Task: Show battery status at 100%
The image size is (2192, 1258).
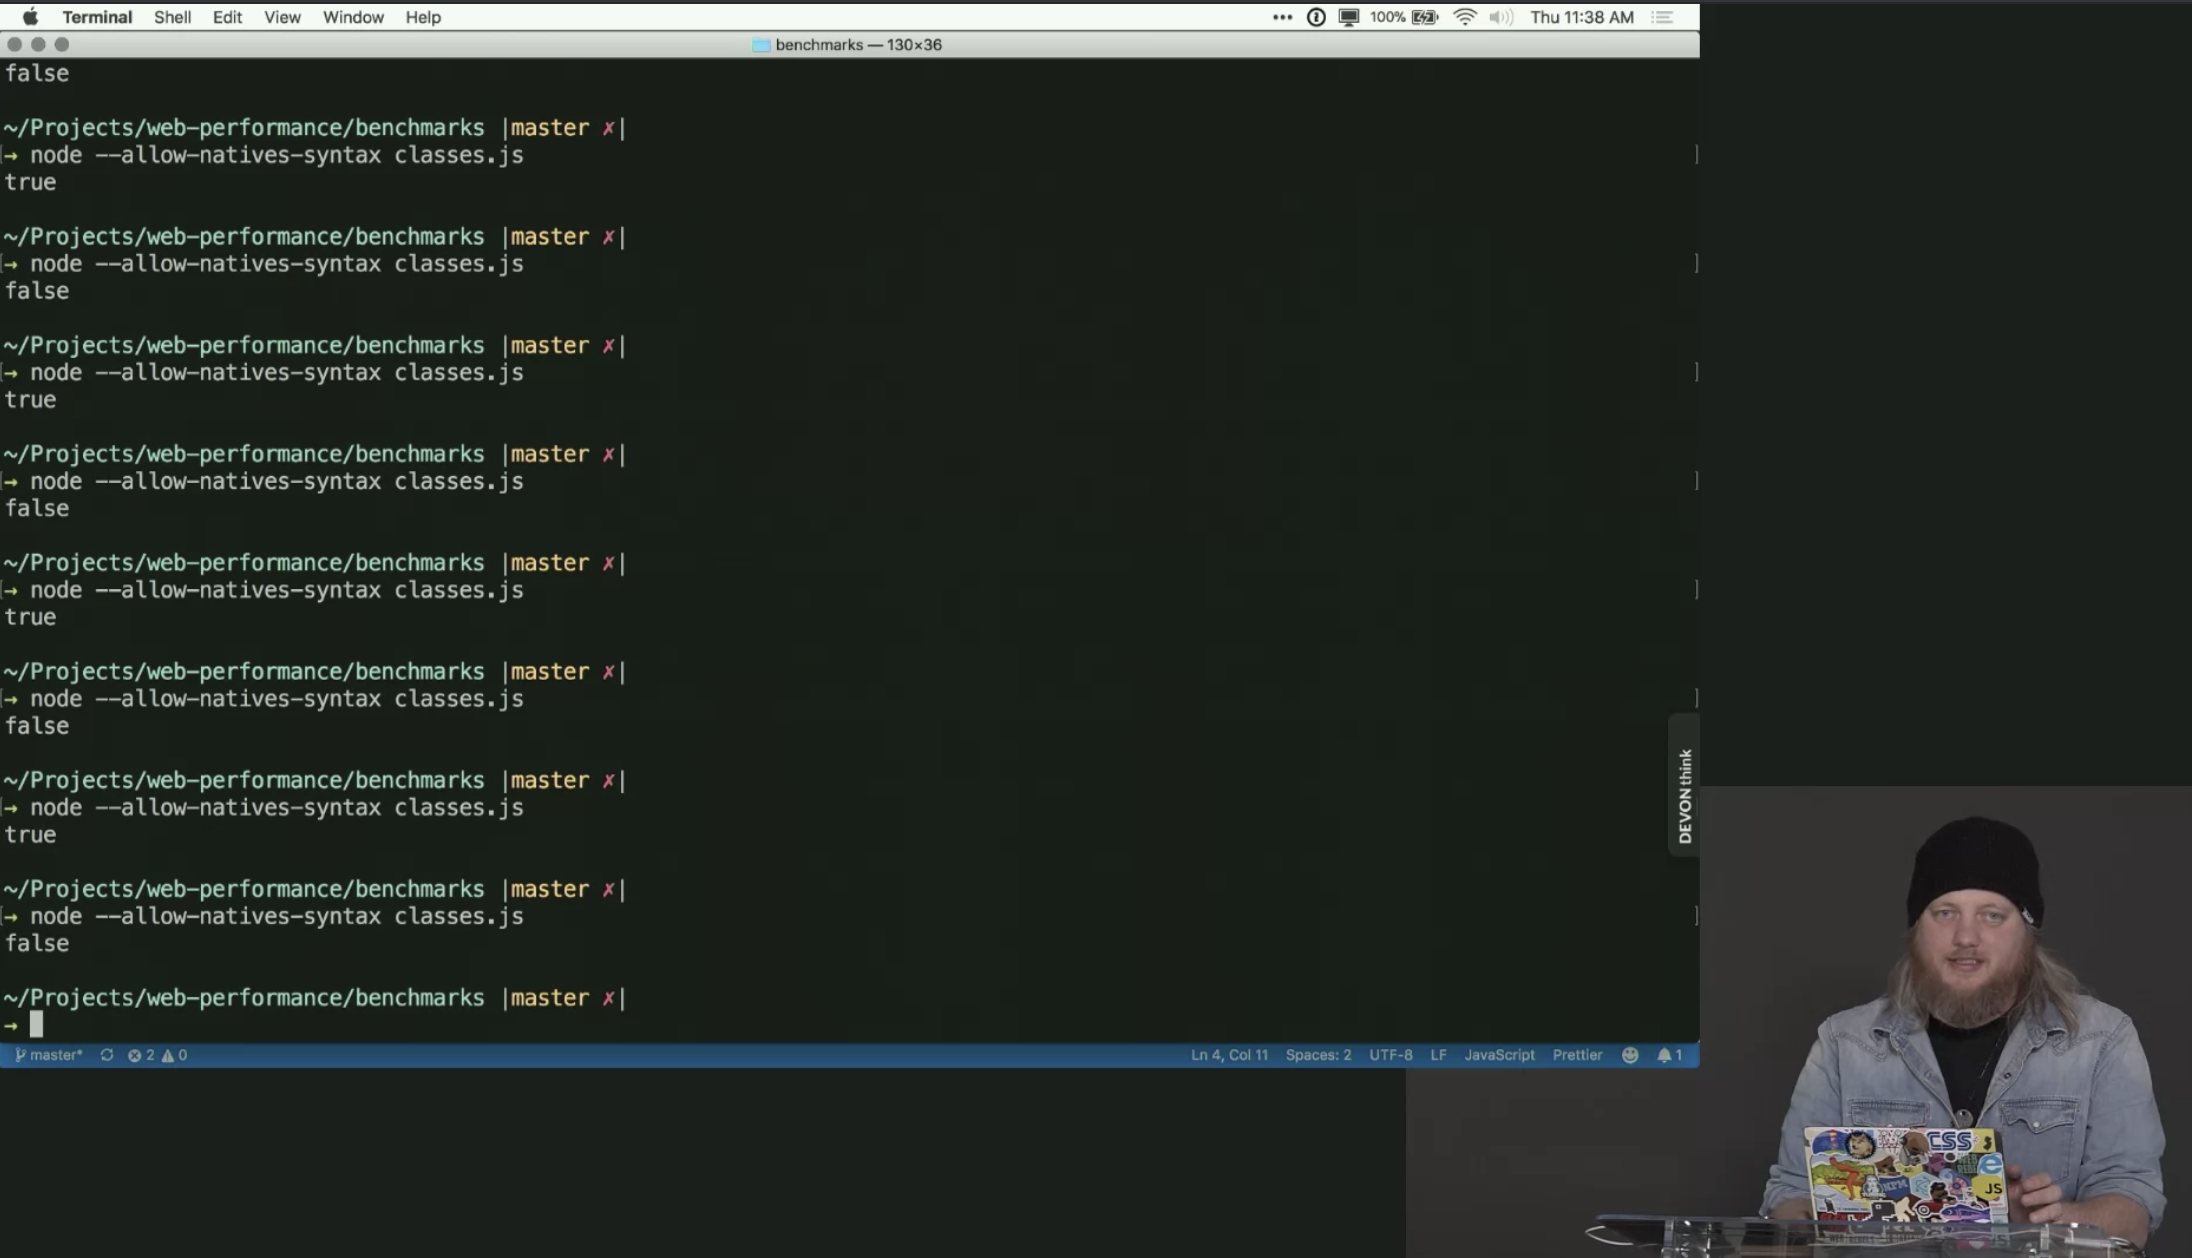Action: tap(1404, 17)
